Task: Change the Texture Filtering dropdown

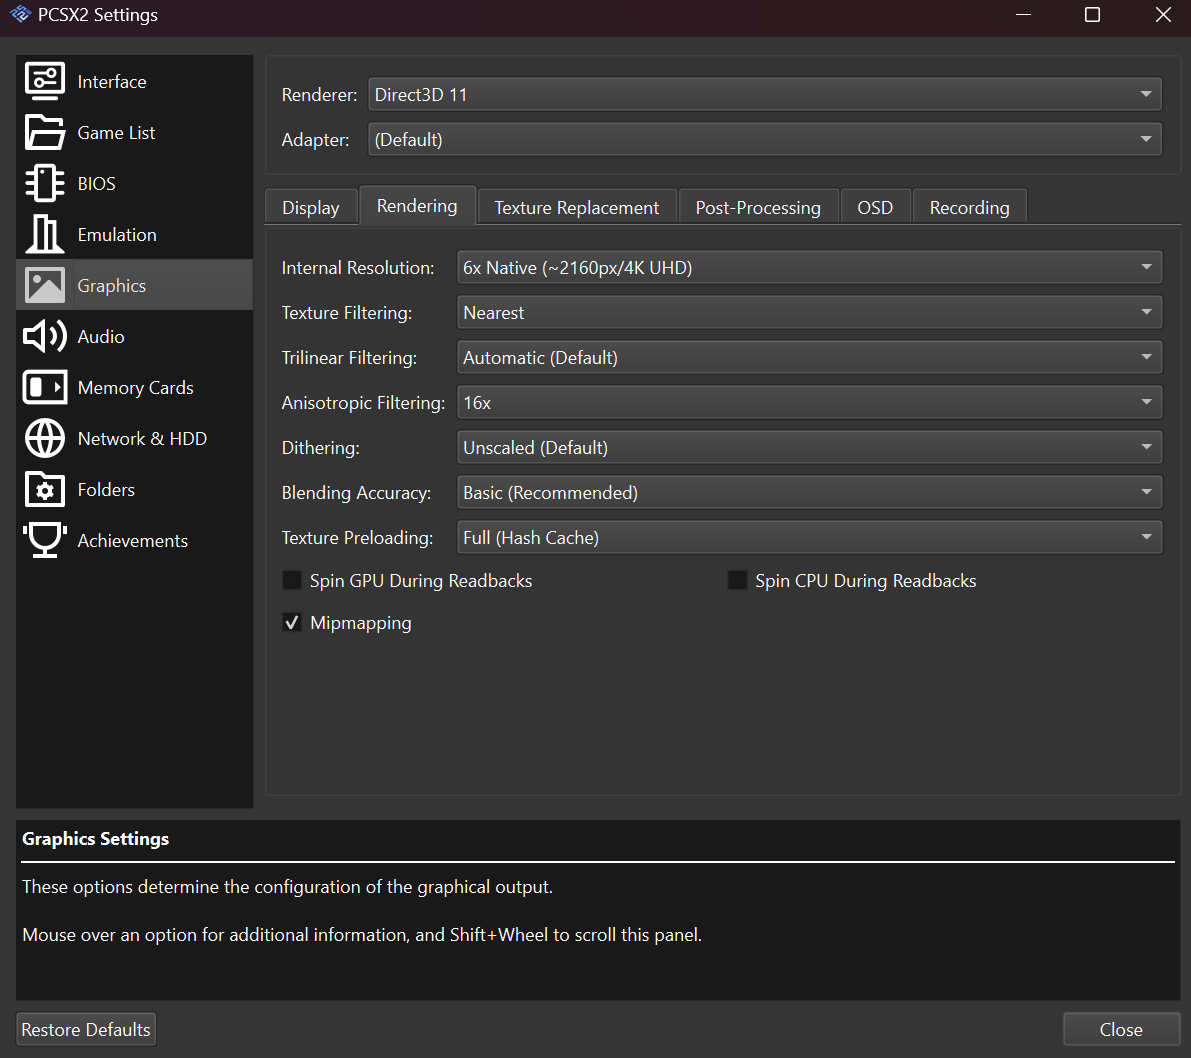Action: coord(809,312)
